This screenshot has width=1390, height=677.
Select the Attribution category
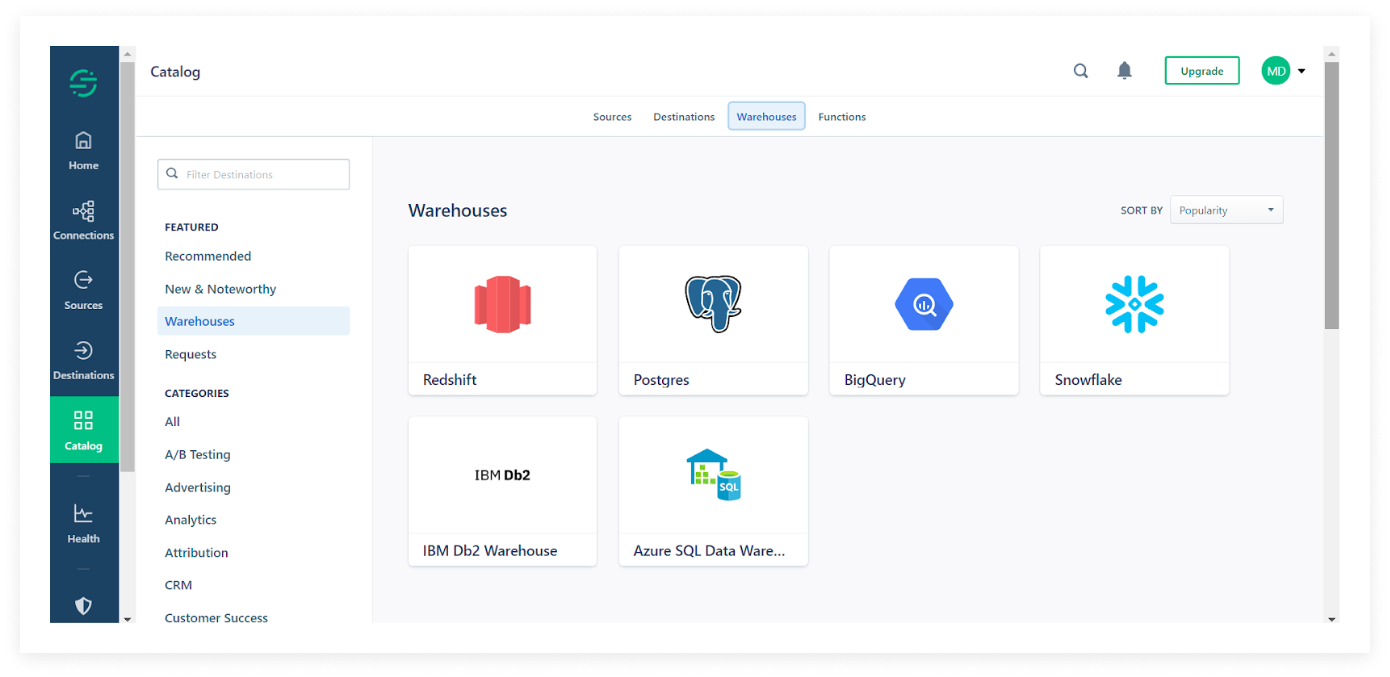point(196,553)
